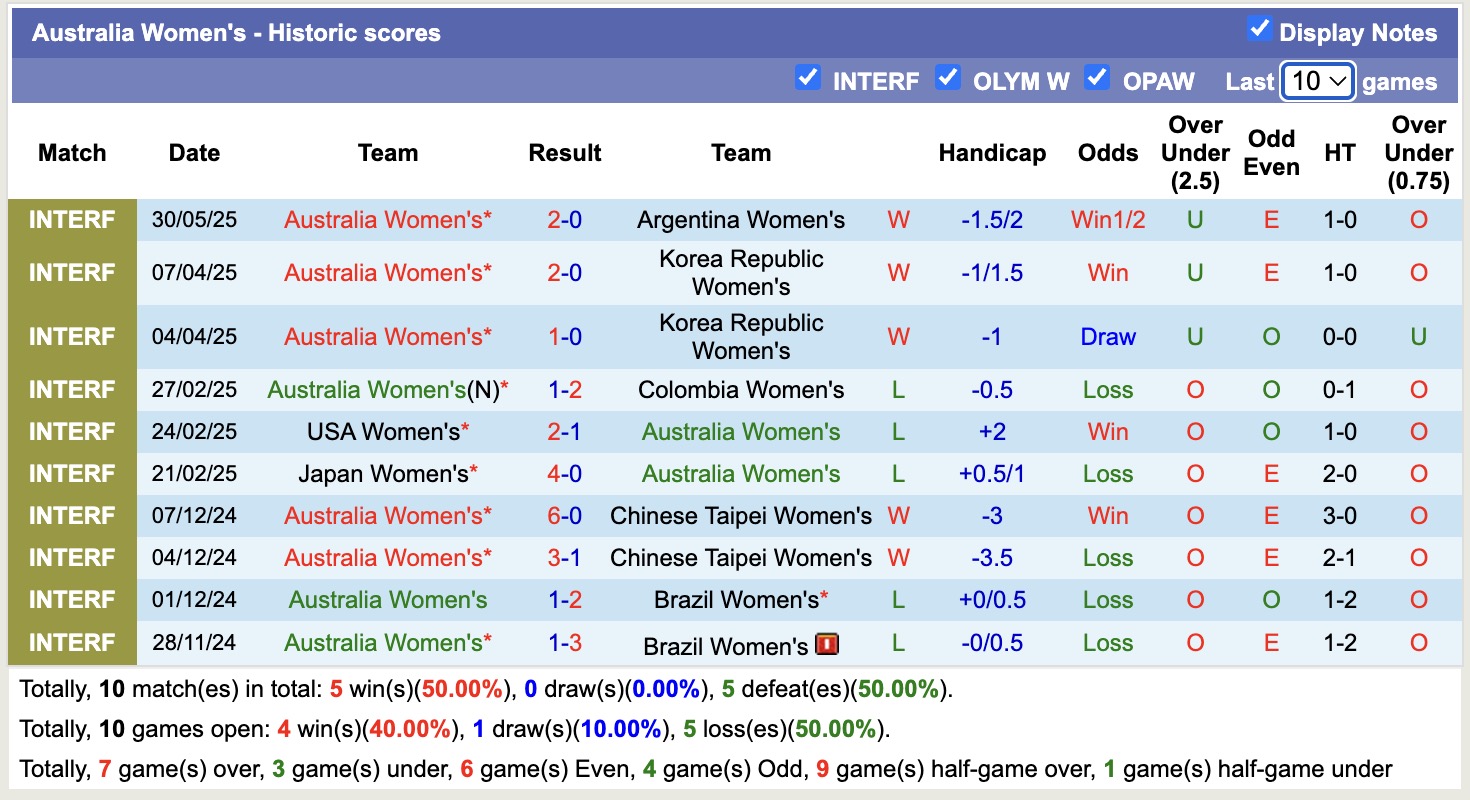Select the USA Women's team link
The width and height of the screenshot is (1470, 800).
[385, 432]
